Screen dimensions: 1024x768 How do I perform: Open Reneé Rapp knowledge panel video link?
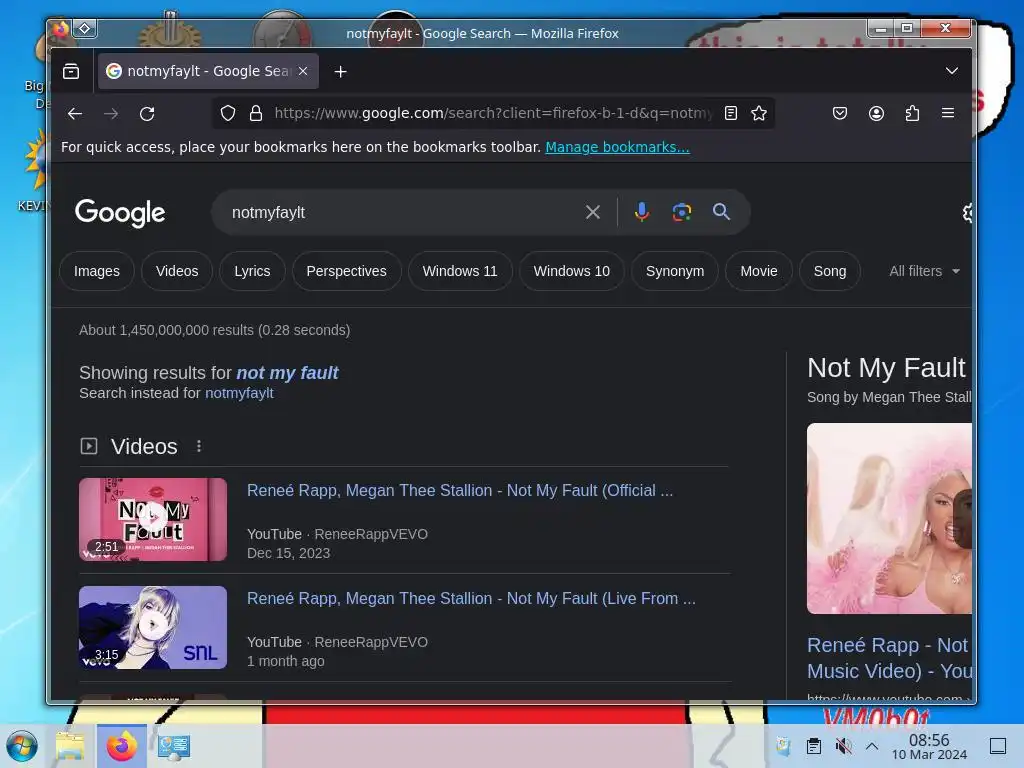pos(889,658)
